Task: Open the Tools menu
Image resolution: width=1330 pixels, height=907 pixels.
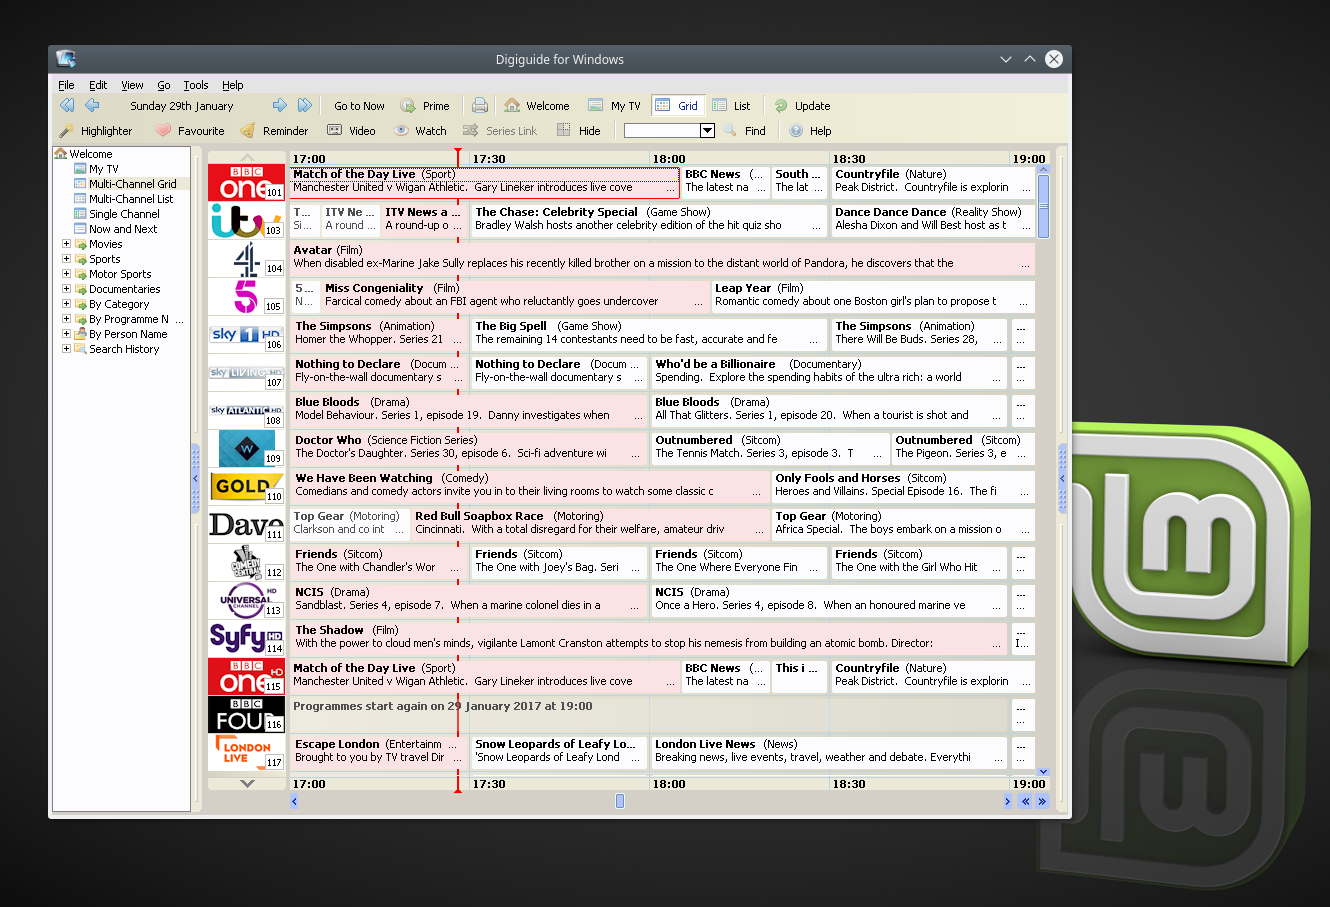Action: click(196, 85)
